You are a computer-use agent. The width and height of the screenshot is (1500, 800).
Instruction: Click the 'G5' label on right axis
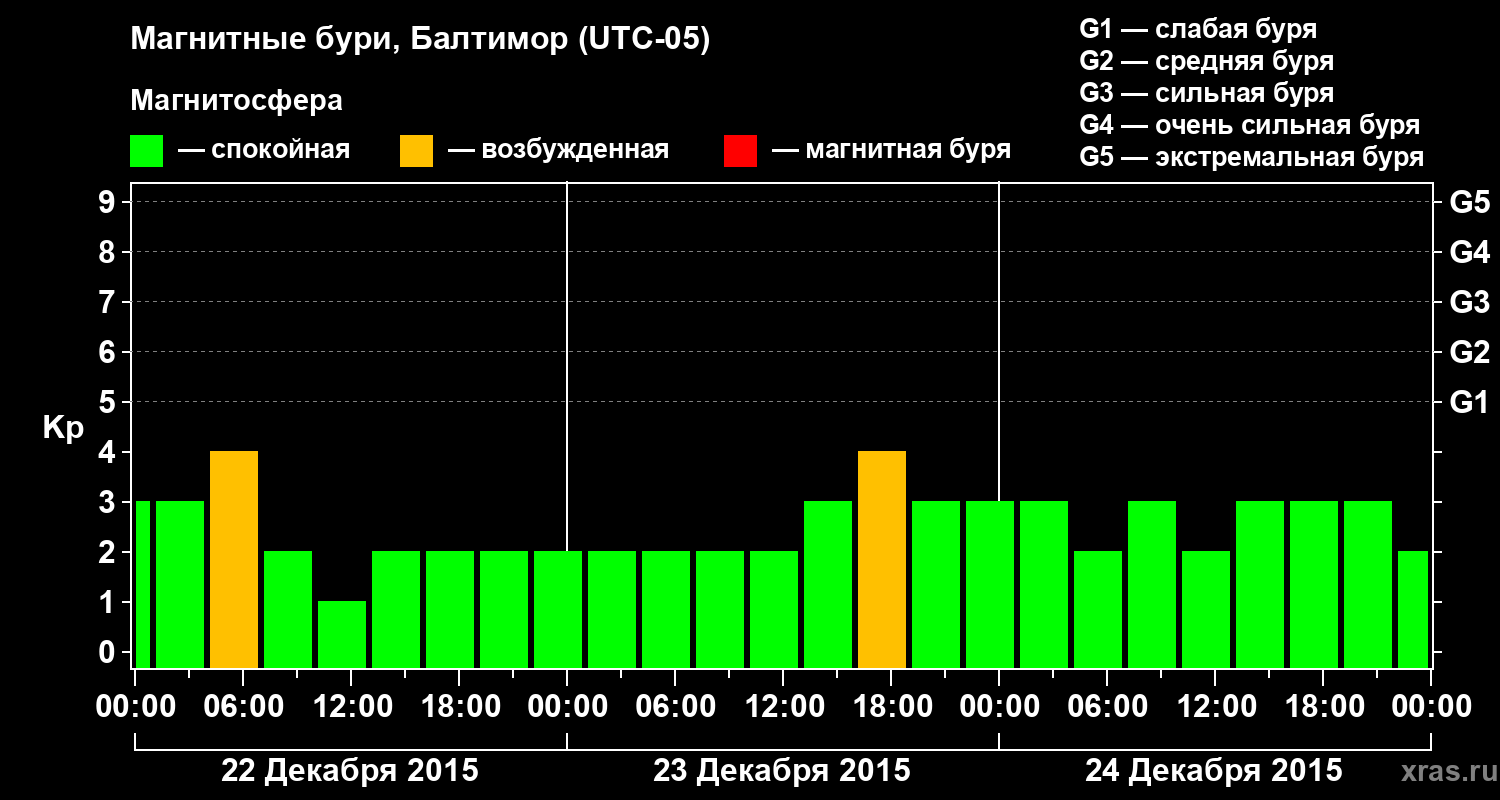tap(1469, 202)
